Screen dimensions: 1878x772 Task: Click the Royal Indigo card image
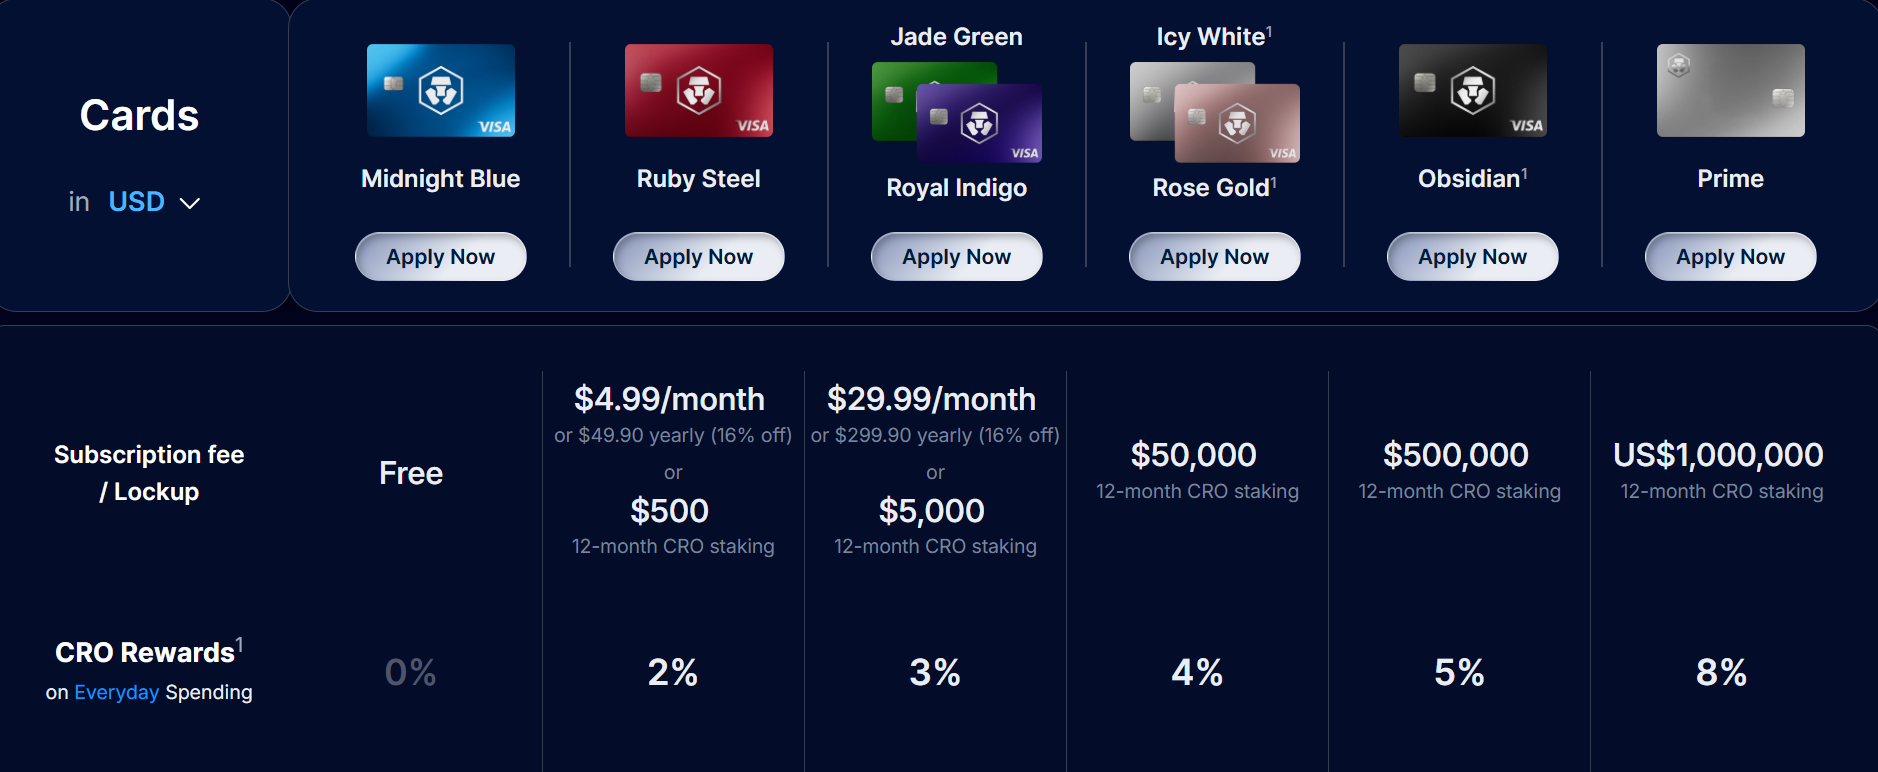click(980, 124)
